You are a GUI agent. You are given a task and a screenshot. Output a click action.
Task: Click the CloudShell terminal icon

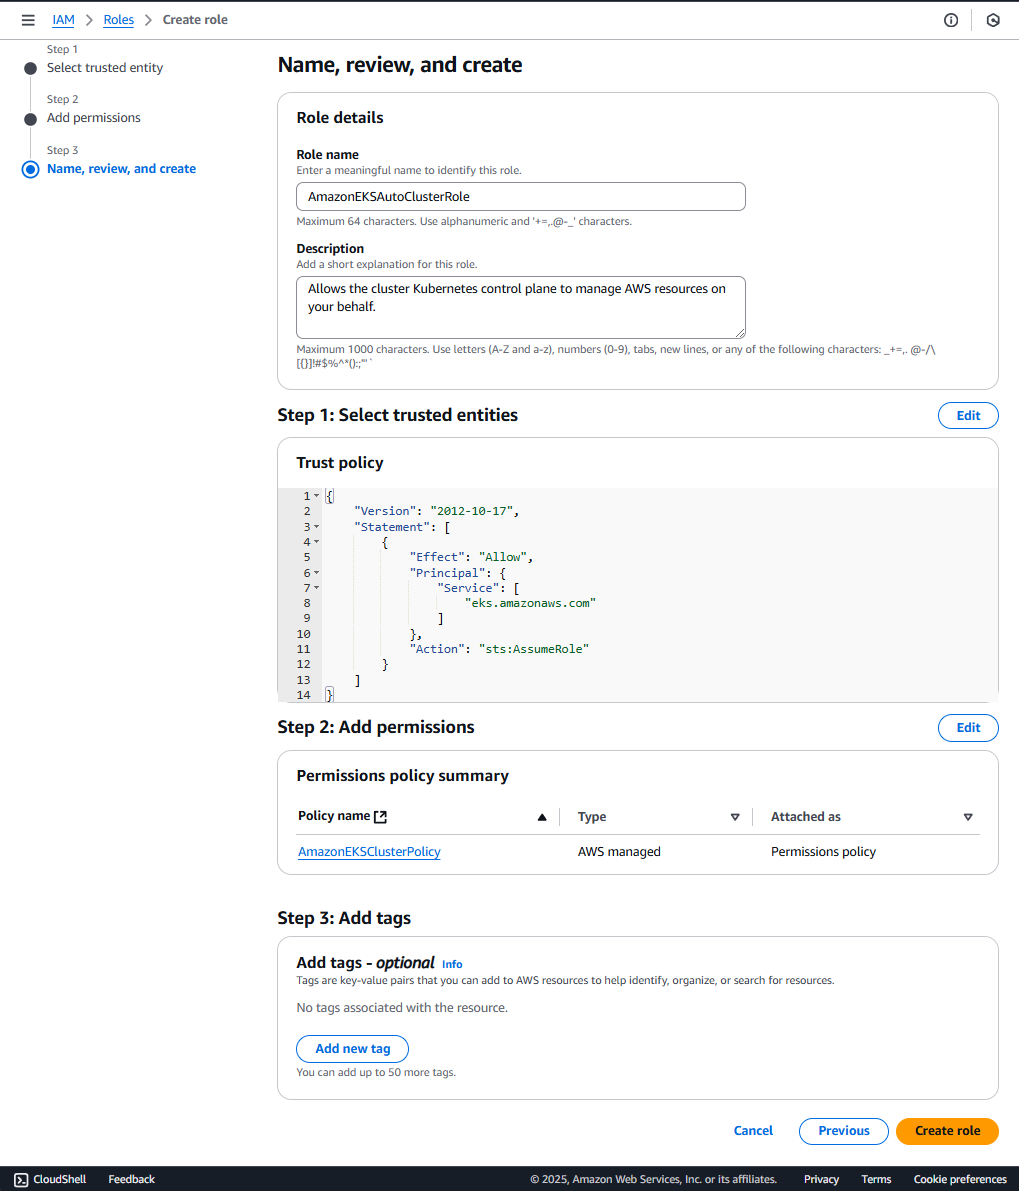pyautogui.click(x=21, y=1180)
